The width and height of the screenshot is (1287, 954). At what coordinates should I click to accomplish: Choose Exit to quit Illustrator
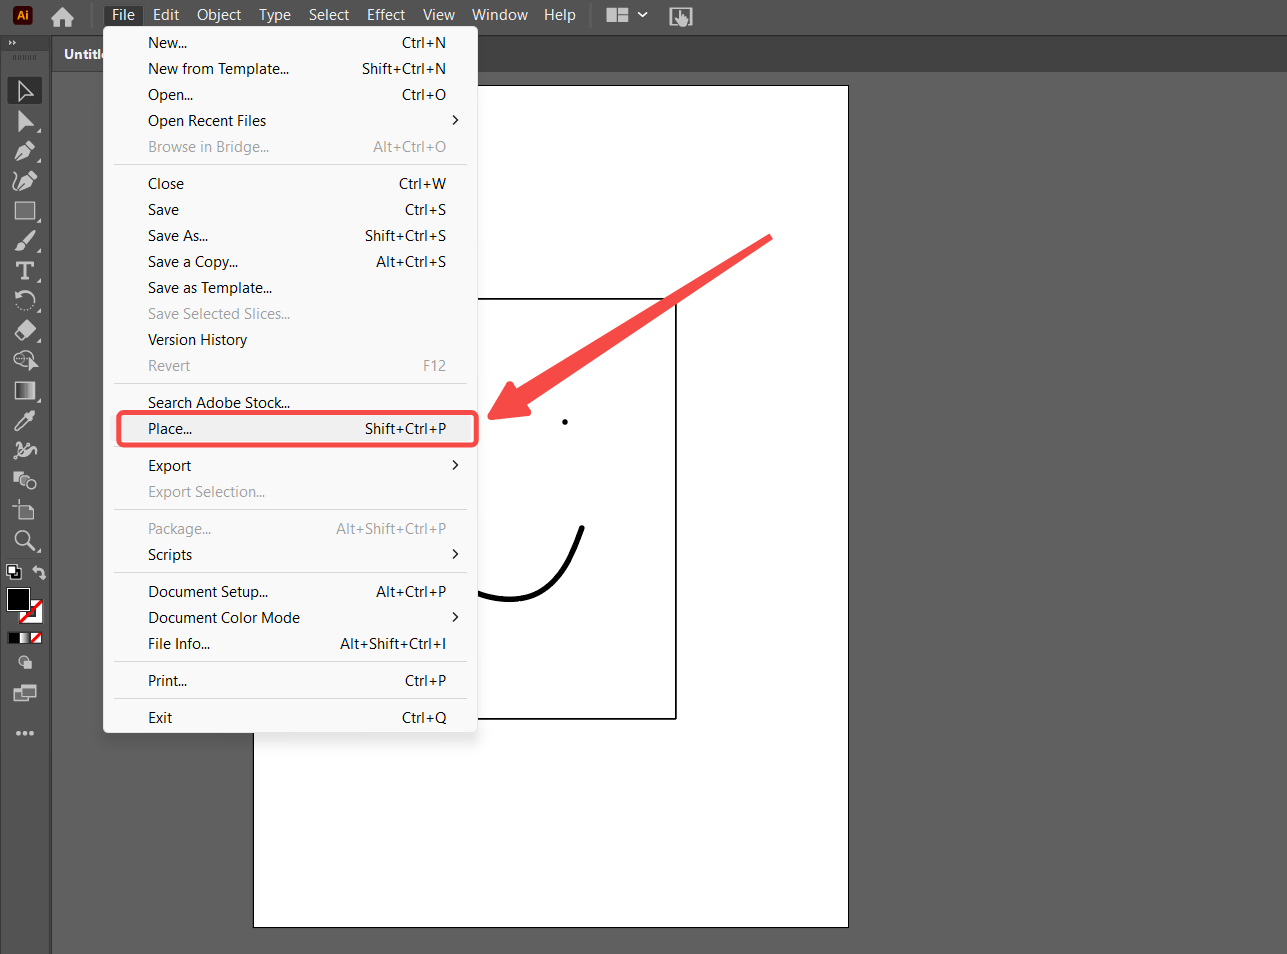(290, 718)
